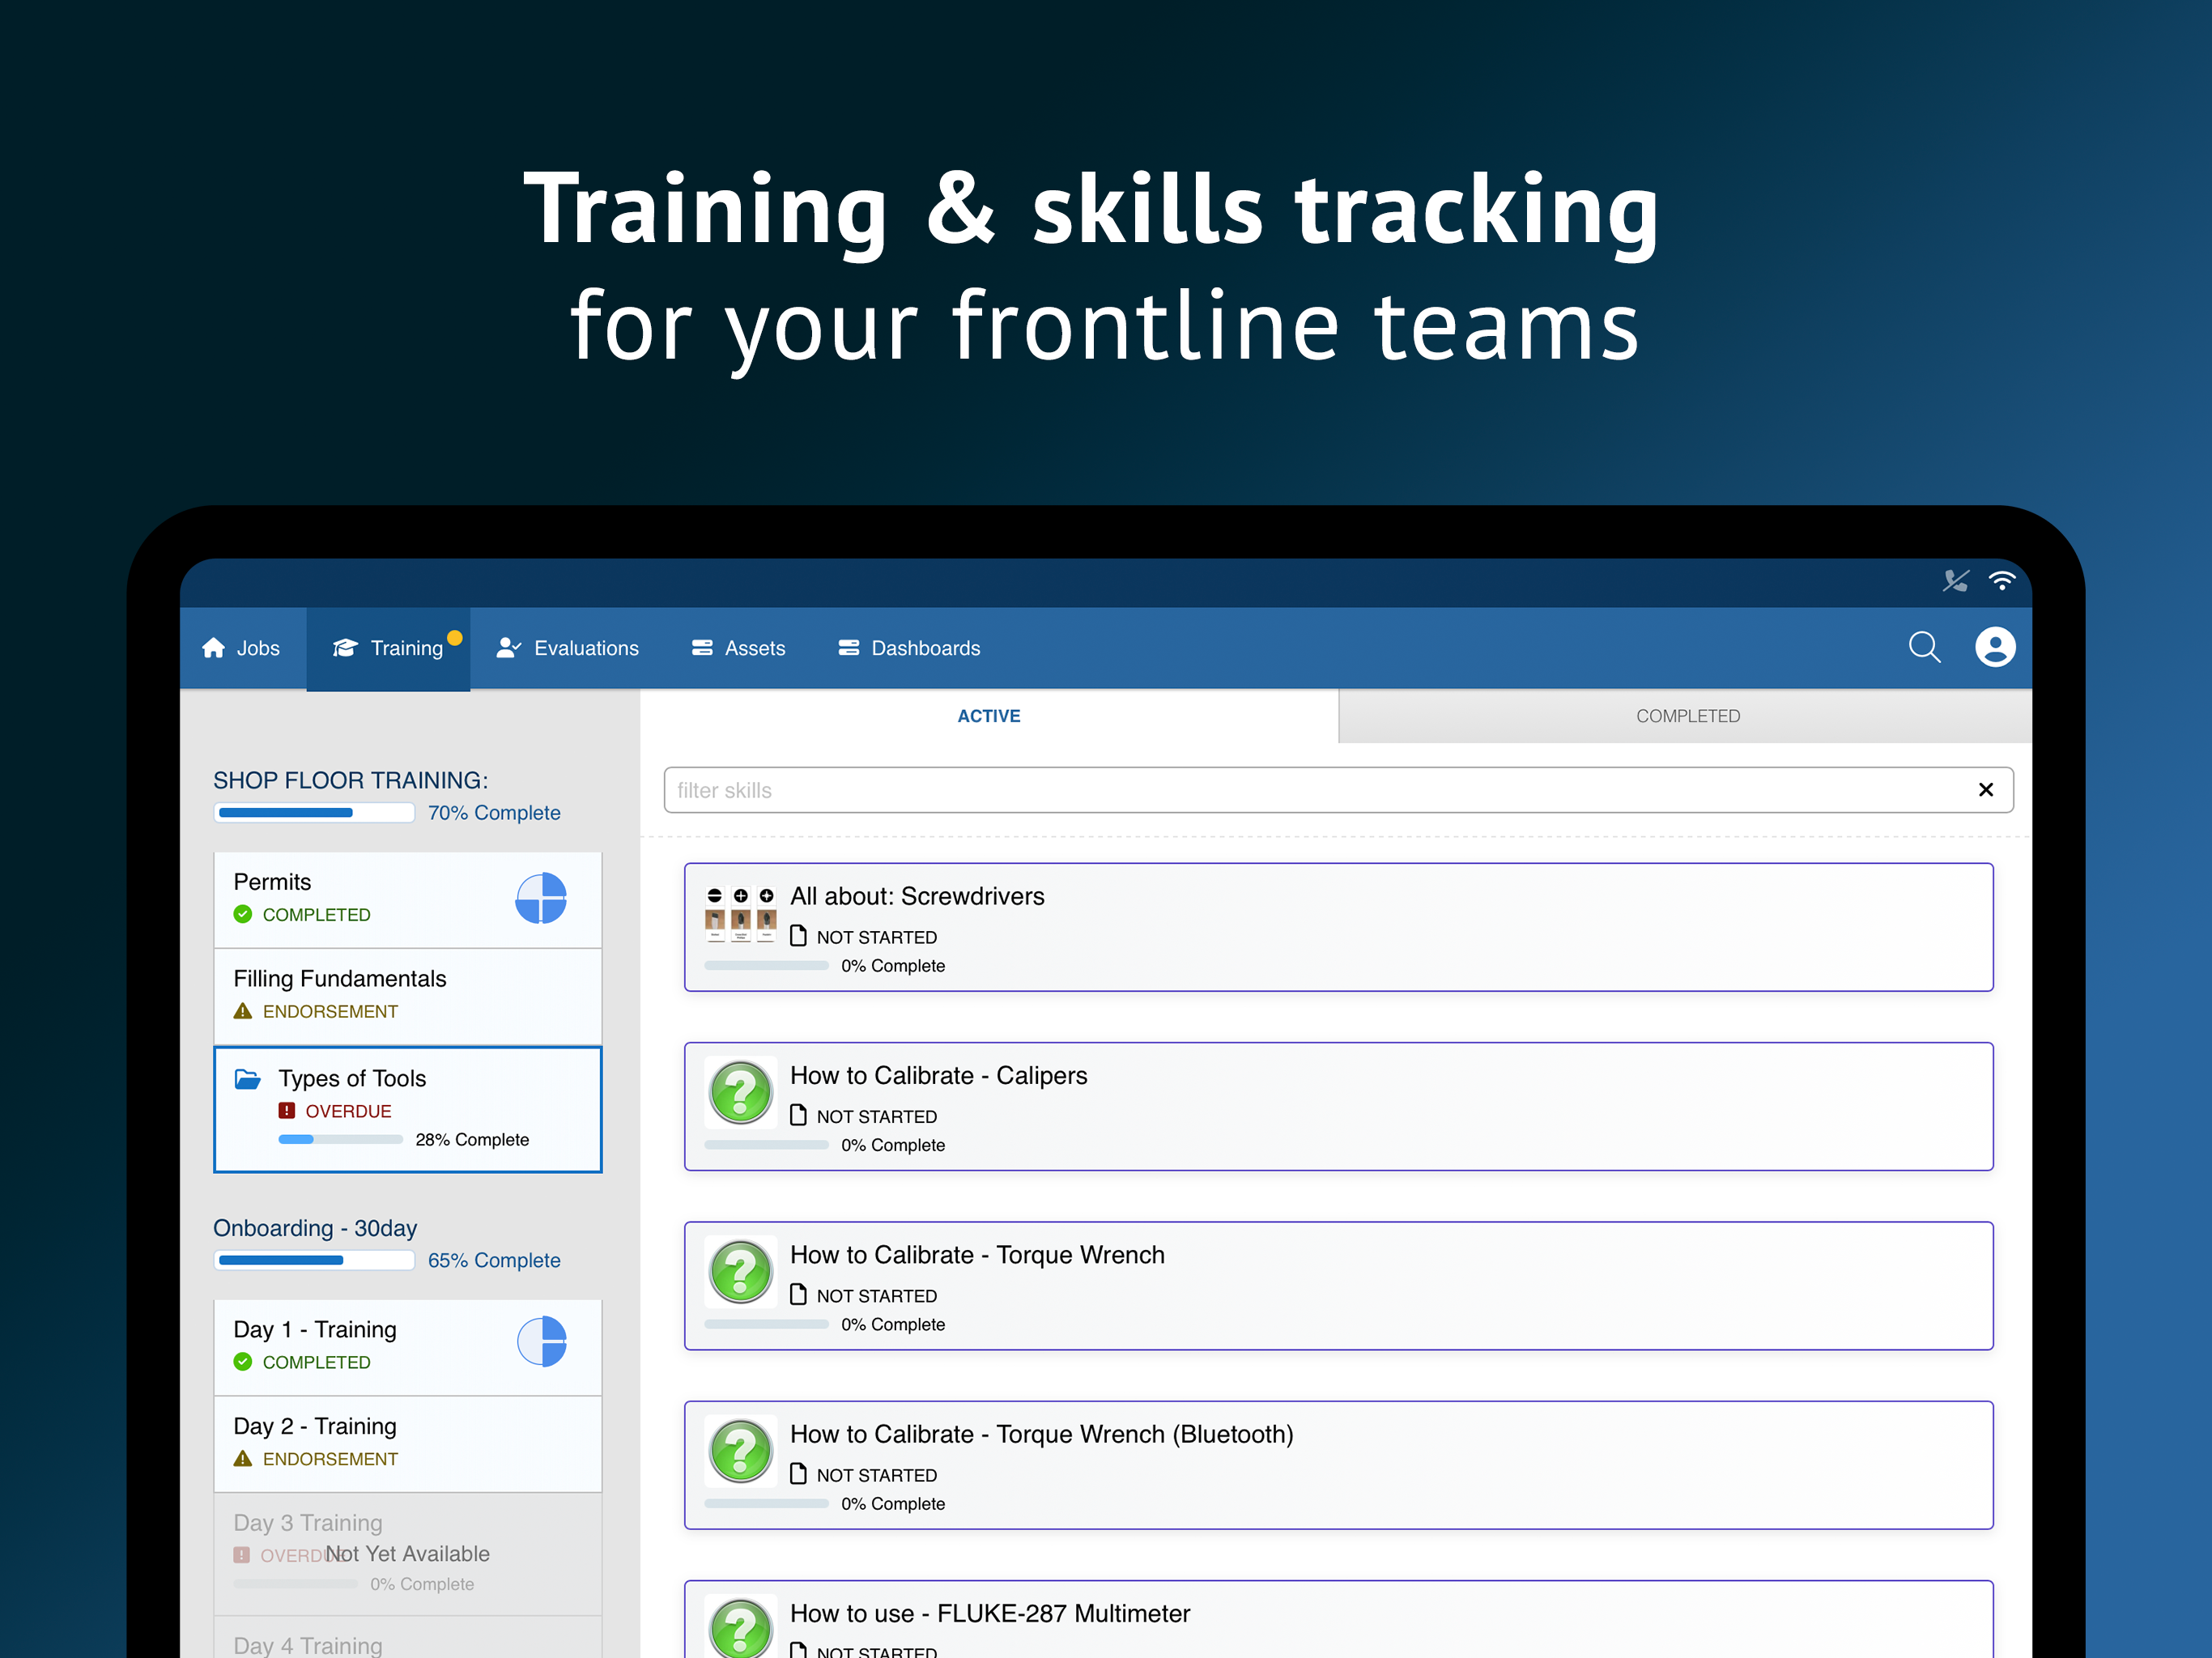Viewport: 2212px width, 1658px height.
Task: Select the Permits training item
Action: (x=408, y=899)
